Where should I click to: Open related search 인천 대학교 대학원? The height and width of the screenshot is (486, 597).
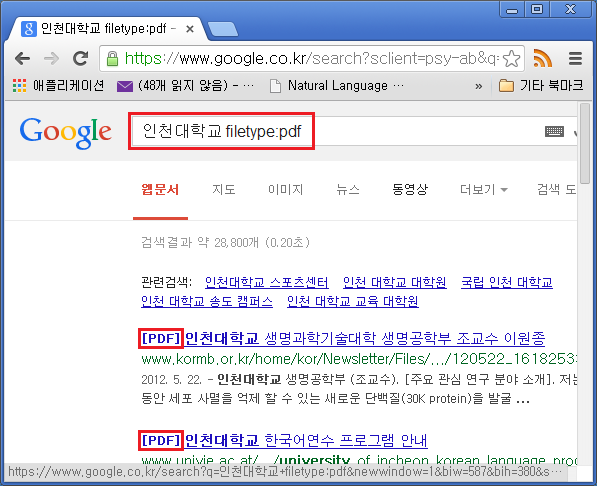point(394,282)
